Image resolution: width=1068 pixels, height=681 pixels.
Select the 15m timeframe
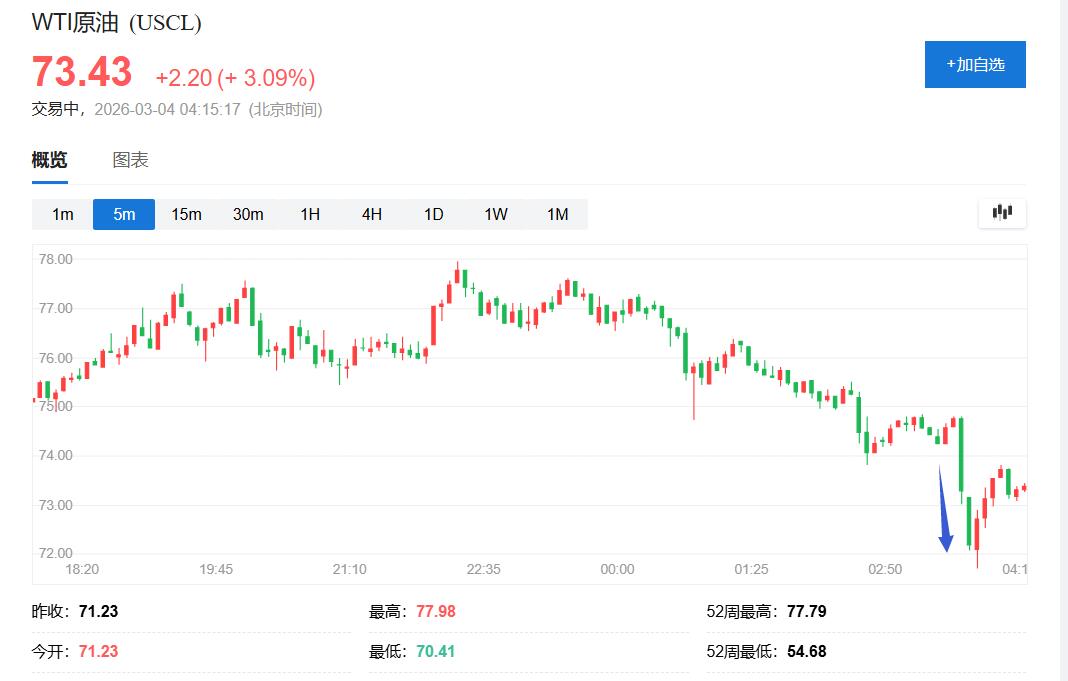[186, 214]
